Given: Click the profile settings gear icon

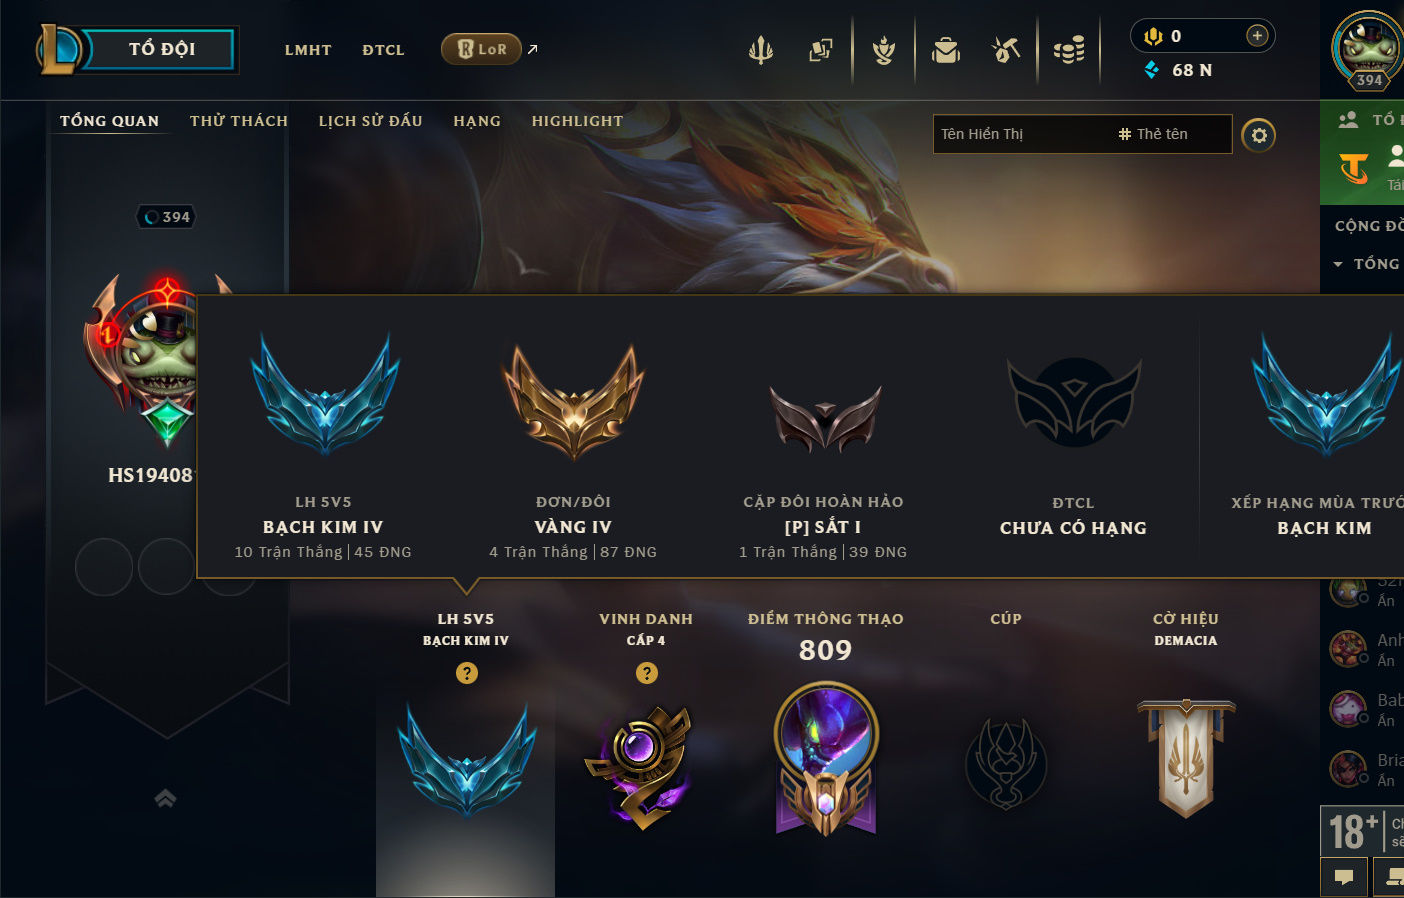Looking at the screenshot, I should point(1259,135).
